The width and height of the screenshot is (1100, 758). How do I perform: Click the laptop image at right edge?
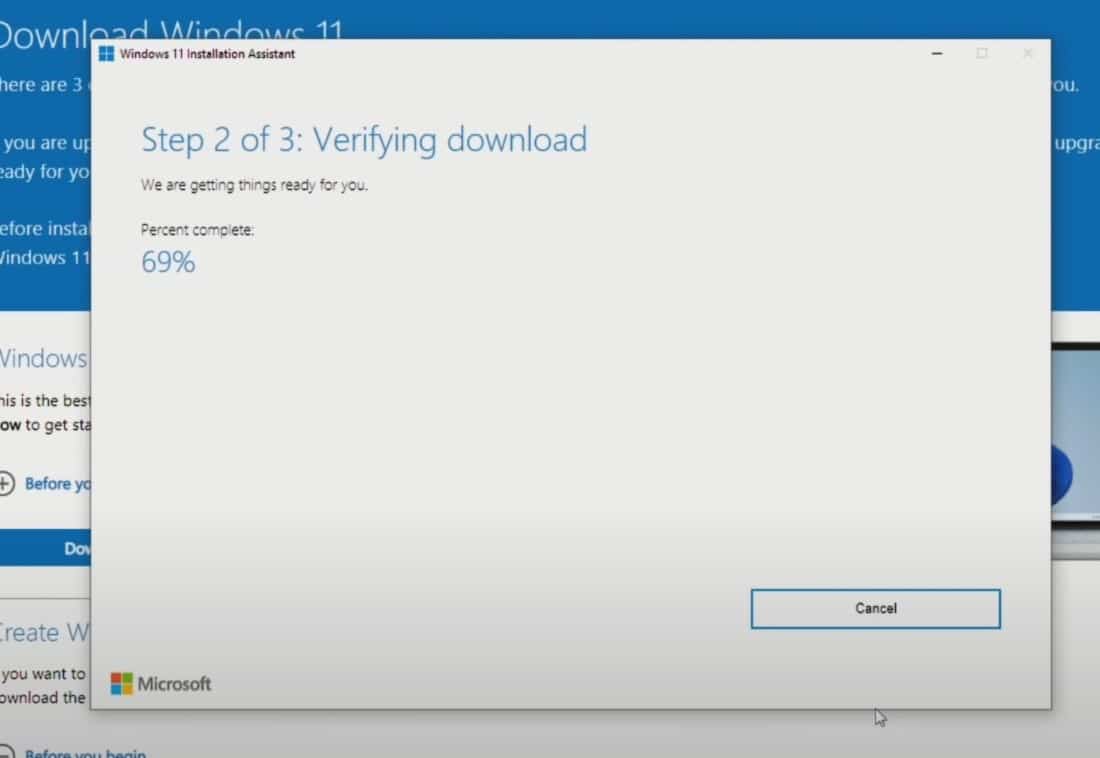pos(1075,450)
